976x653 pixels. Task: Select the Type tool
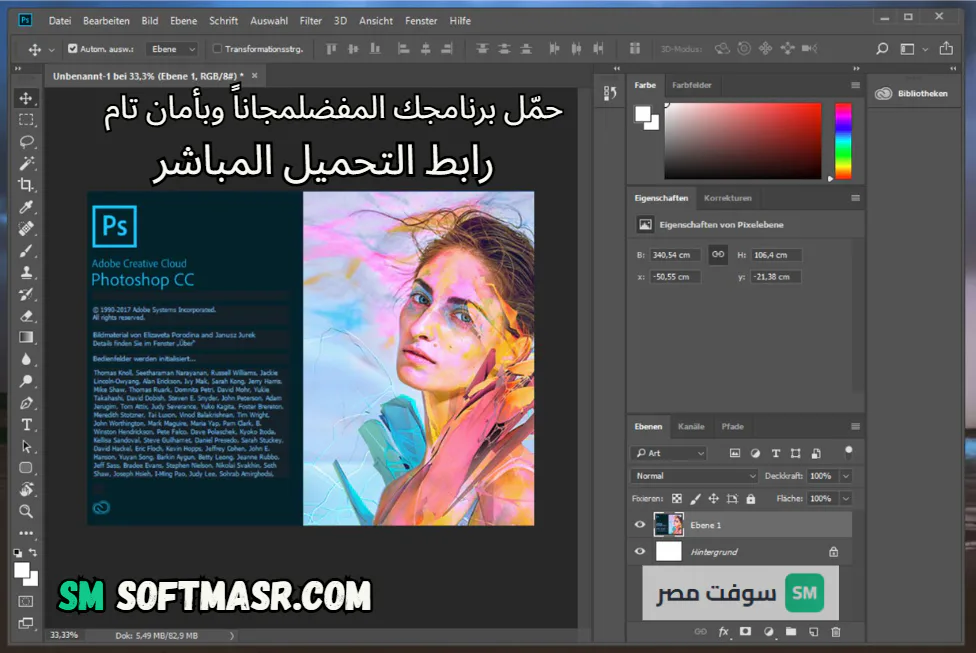tap(26, 425)
